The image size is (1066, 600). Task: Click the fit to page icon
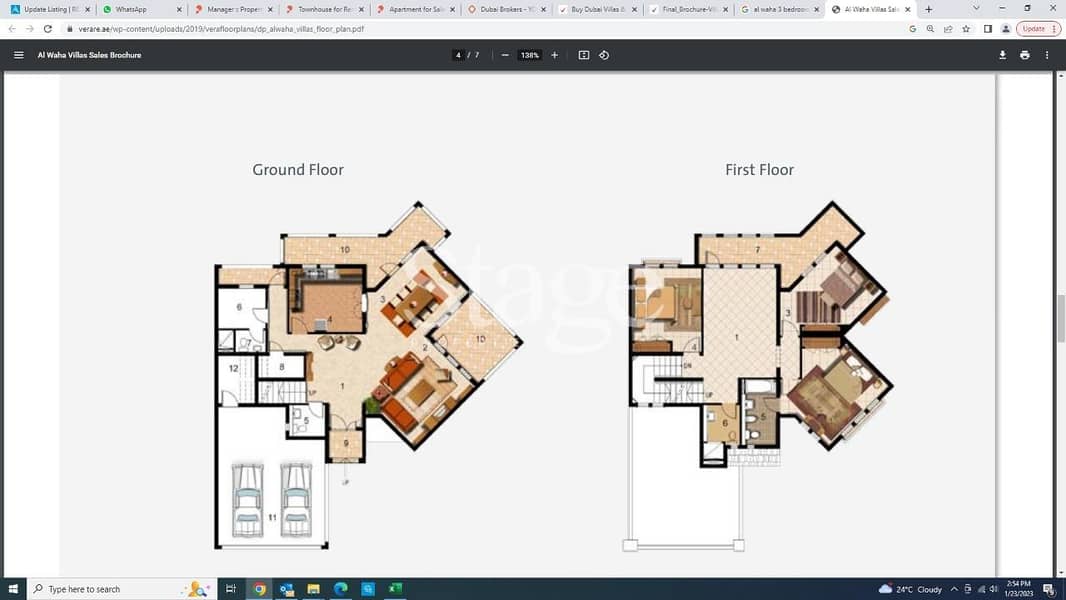(x=584, y=55)
